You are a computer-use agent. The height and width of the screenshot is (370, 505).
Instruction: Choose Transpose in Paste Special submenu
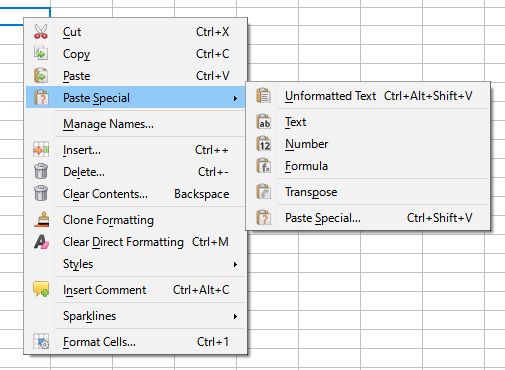pyautogui.click(x=368, y=192)
